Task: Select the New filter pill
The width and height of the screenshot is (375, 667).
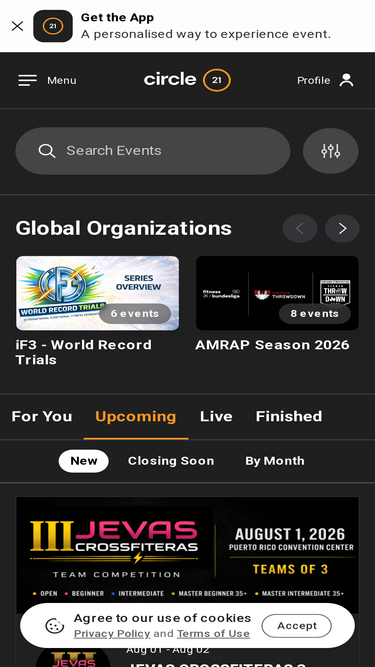Action: [84, 461]
